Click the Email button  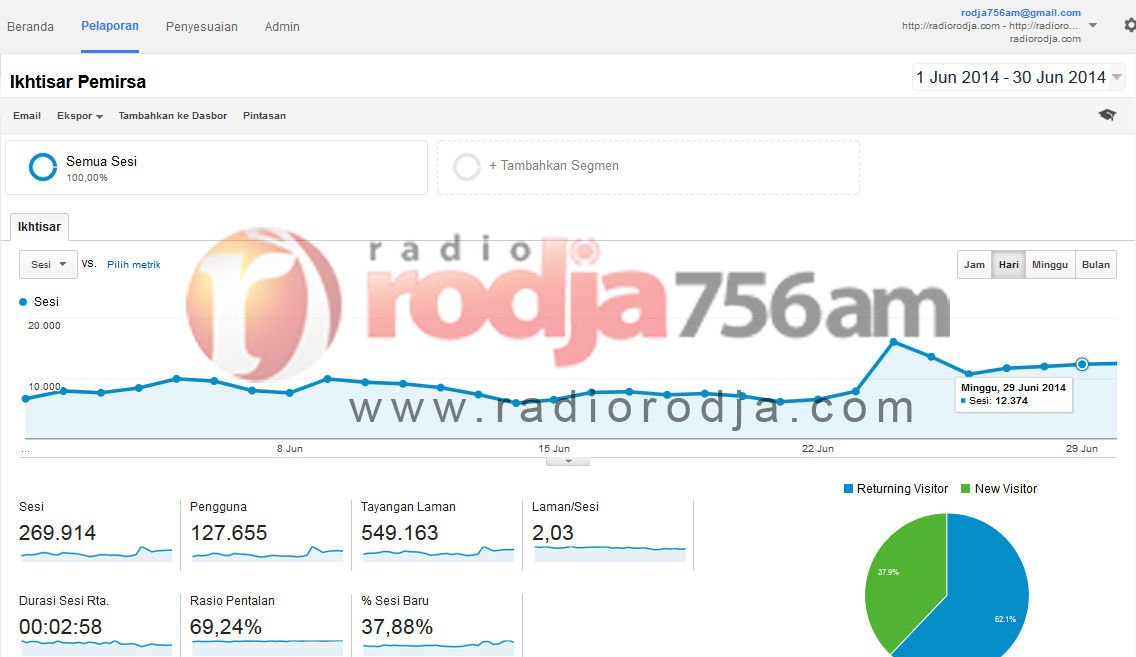tap(27, 116)
